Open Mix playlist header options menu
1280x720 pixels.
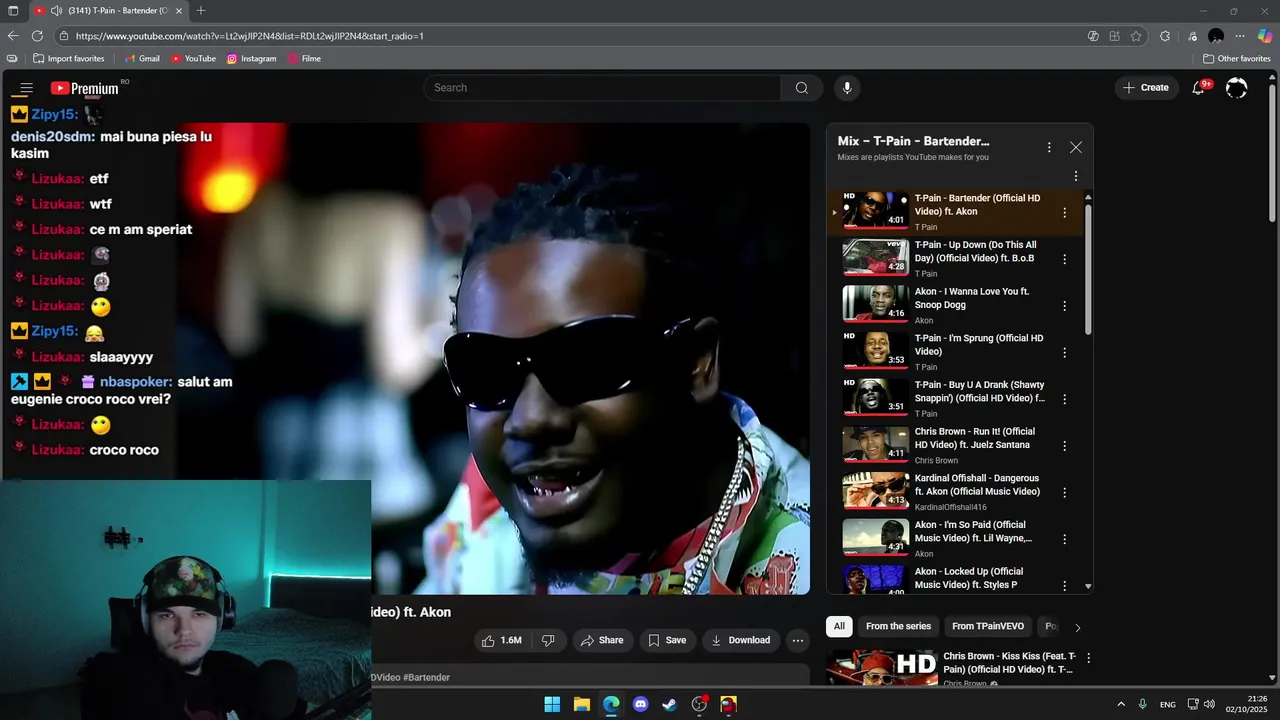coord(1049,147)
